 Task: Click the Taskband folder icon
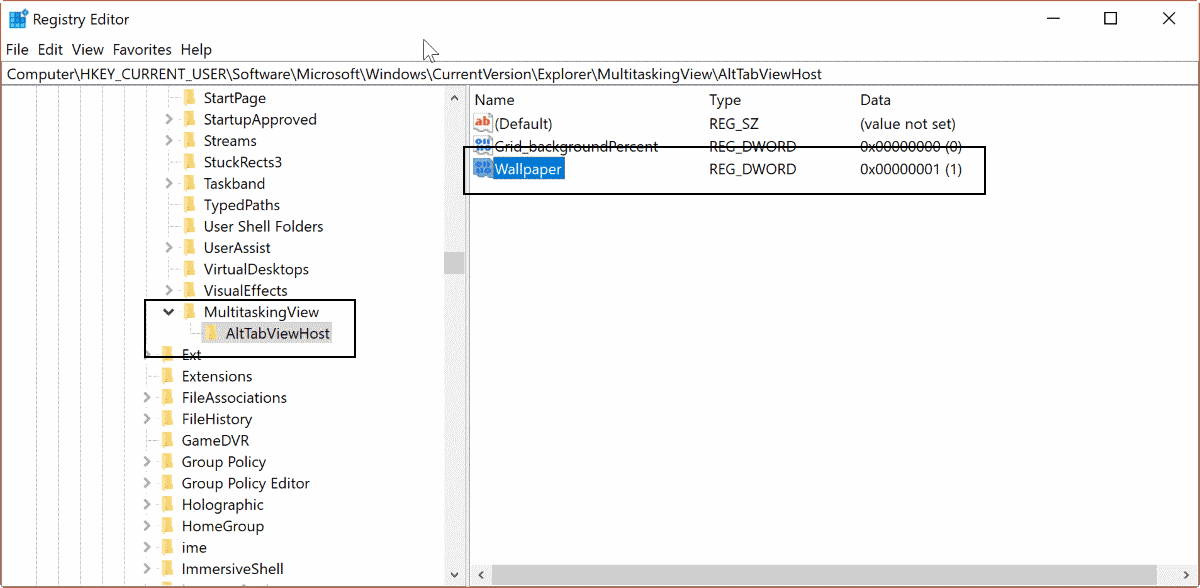(x=189, y=184)
